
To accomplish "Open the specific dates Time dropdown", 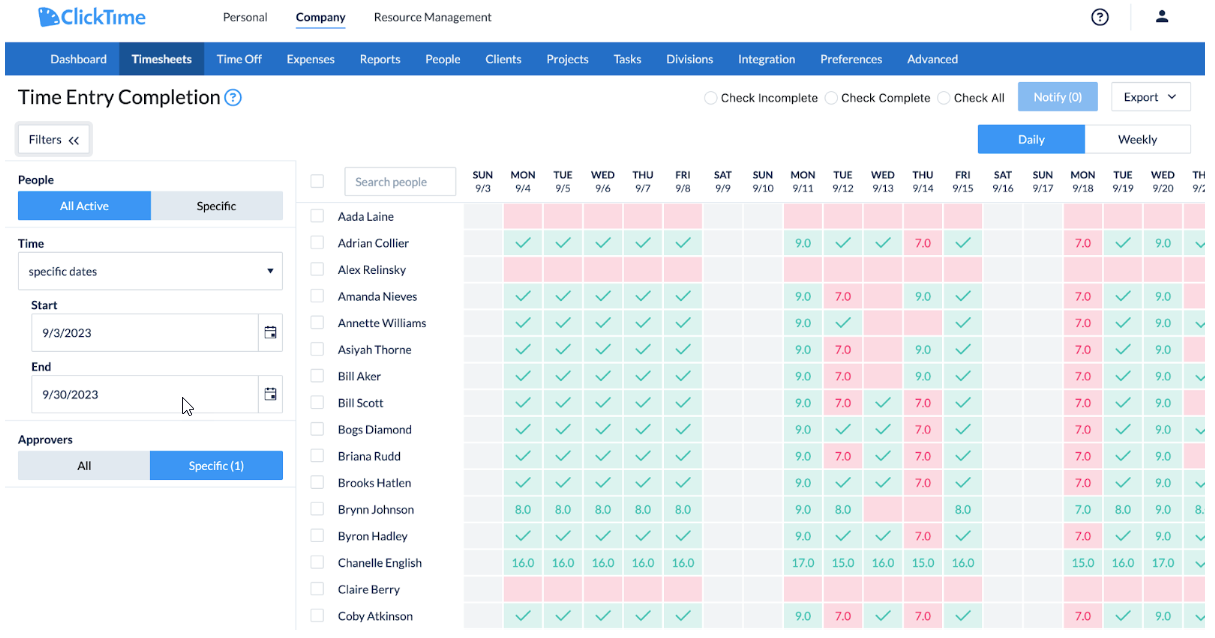I will pyautogui.click(x=150, y=271).
